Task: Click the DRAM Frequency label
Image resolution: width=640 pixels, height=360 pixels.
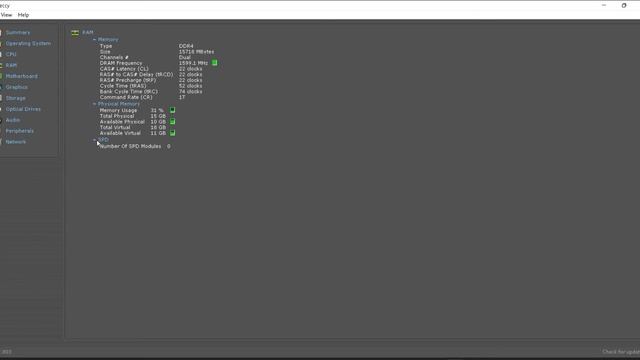Action: click(121, 63)
